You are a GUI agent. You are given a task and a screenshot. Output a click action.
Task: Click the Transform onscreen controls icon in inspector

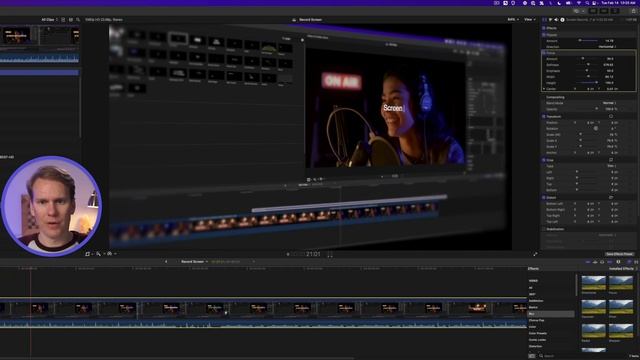(x=611, y=116)
